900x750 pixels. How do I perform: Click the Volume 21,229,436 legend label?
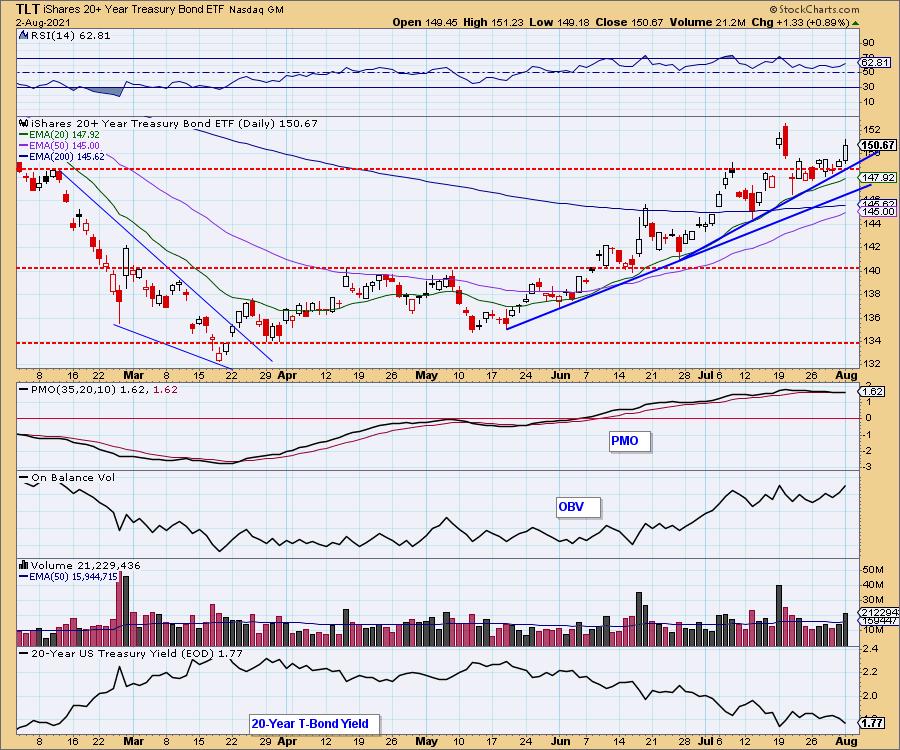tap(86, 566)
